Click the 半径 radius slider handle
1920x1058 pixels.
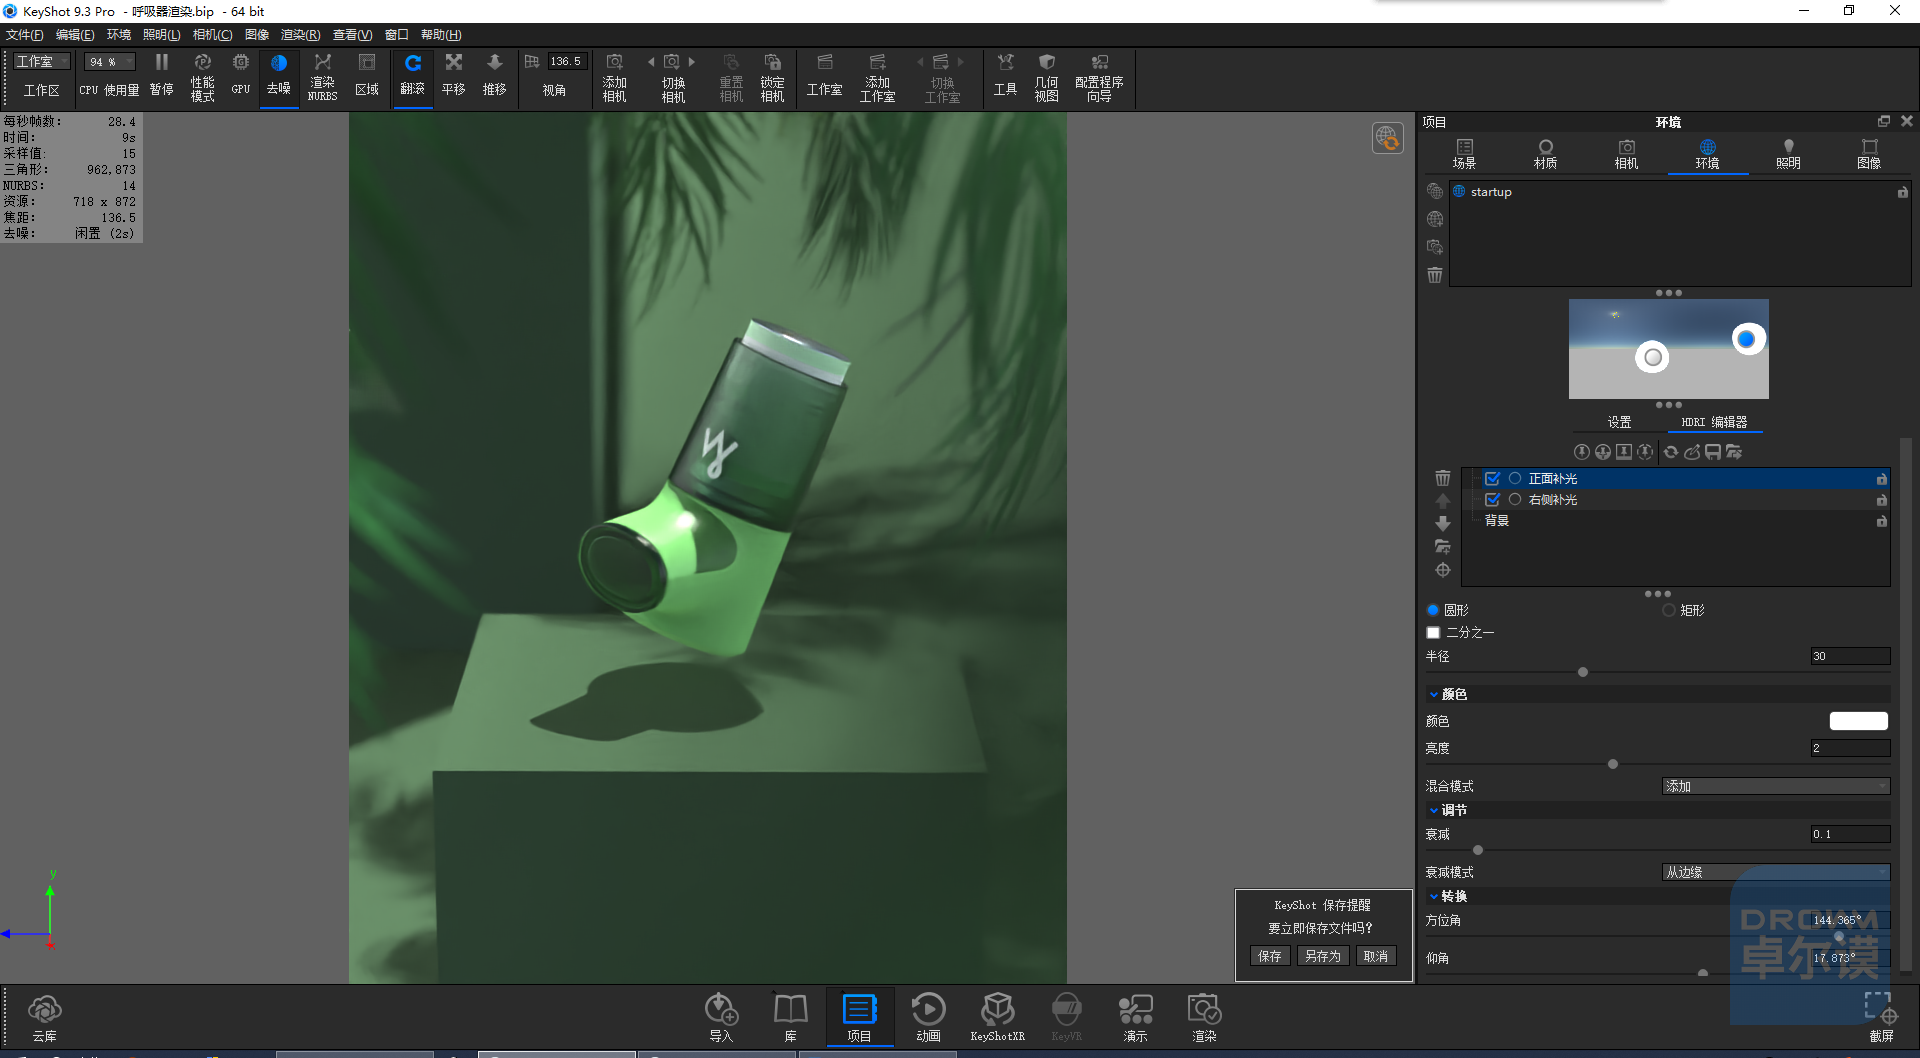point(1583,672)
